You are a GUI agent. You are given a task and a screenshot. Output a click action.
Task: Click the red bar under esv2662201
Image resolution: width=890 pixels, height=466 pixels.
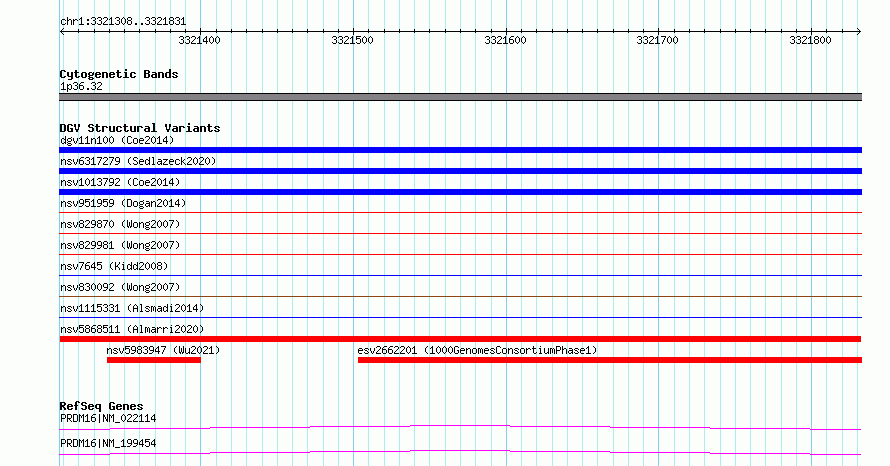(610, 360)
